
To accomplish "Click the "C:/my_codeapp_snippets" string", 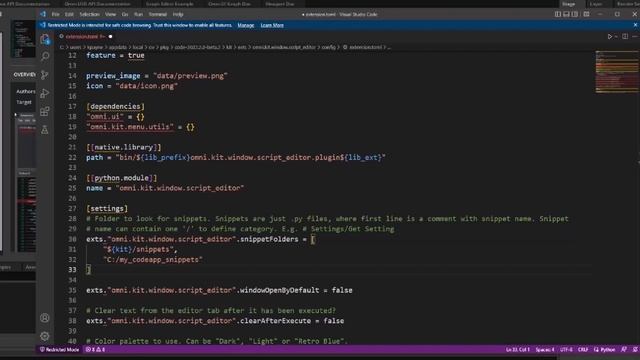I will (x=153, y=260).
